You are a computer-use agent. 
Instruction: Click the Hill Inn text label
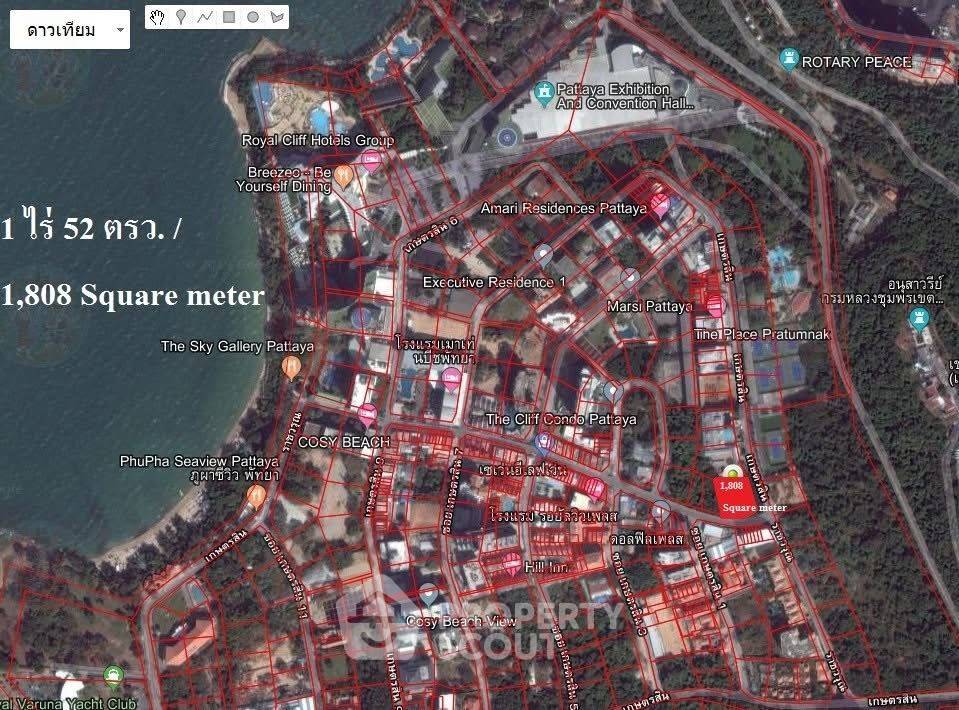click(x=546, y=568)
